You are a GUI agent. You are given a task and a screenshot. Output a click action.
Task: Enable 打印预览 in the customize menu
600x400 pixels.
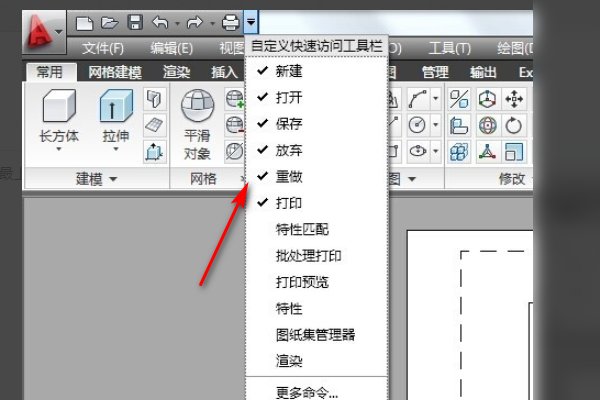(x=316, y=282)
